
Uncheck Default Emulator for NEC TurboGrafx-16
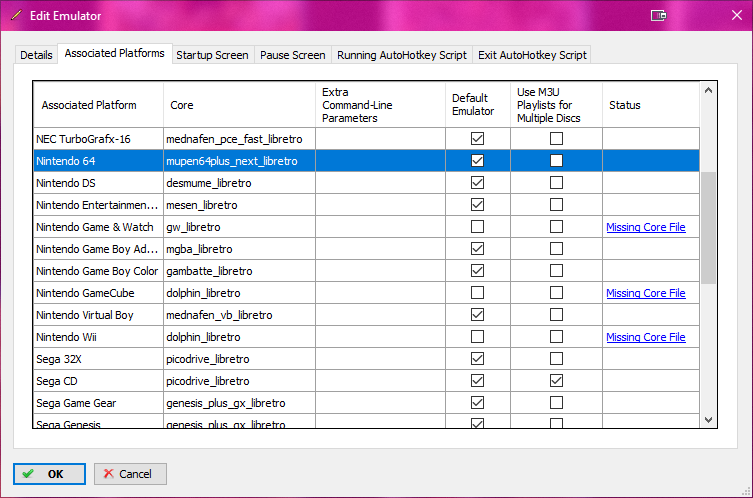(x=477, y=139)
